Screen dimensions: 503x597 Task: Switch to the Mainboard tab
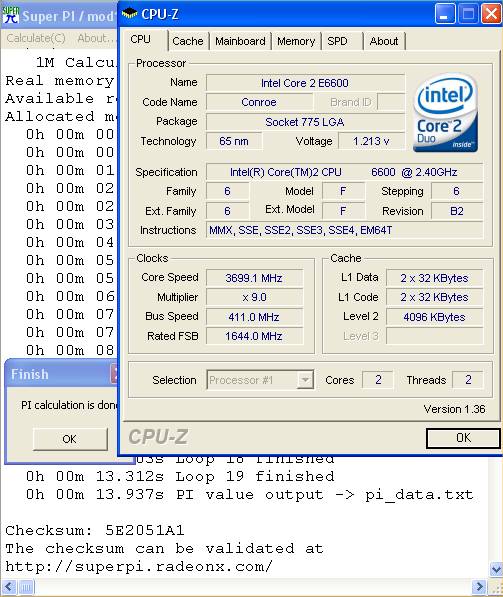240,41
